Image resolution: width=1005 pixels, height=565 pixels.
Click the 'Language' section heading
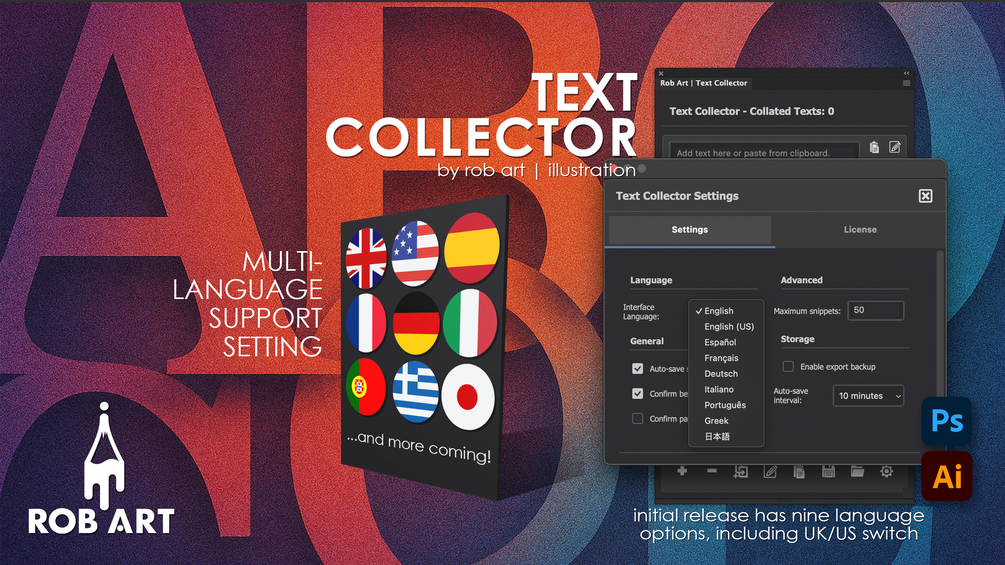[x=651, y=280]
